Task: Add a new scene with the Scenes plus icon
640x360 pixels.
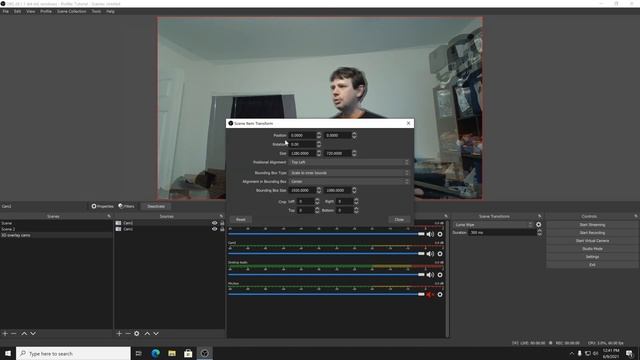Action: pyautogui.click(x=5, y=333)
